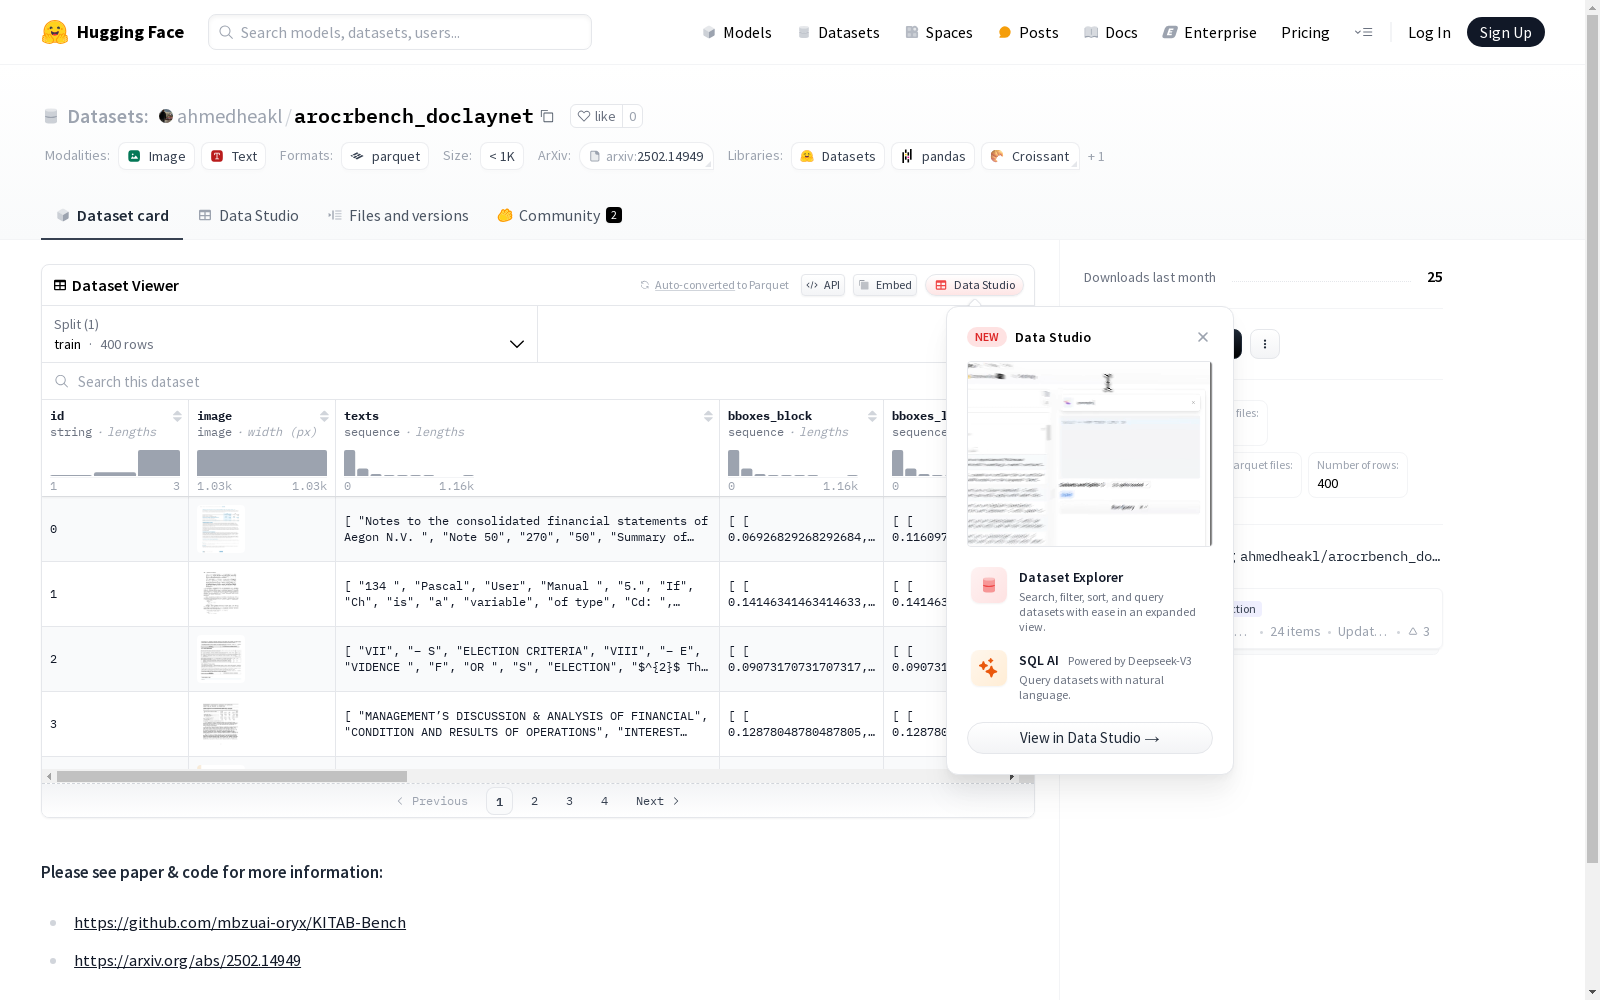Open row 2 image thumbnail
Image resolution: width=1600 pixels, height=1000 pixels.
coord(220,659)
